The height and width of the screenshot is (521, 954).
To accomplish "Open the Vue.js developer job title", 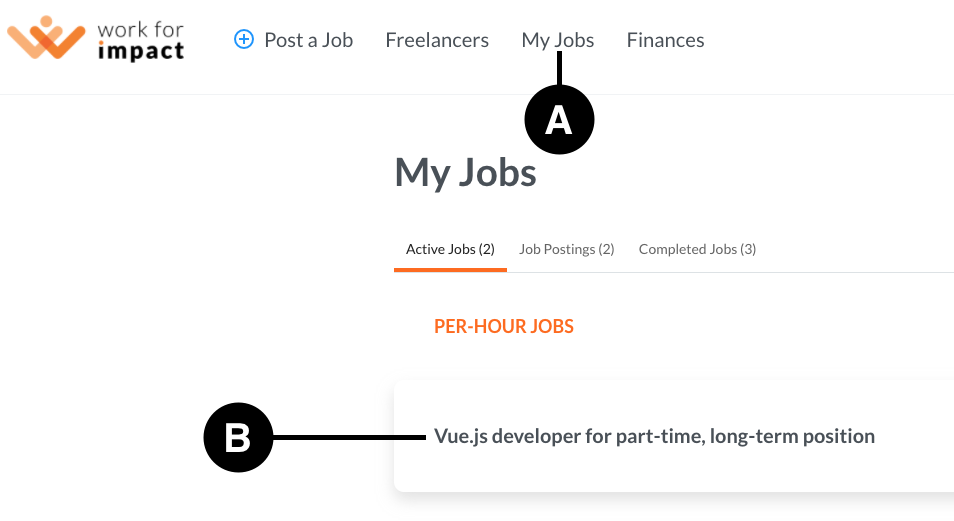I will [654, 436].
